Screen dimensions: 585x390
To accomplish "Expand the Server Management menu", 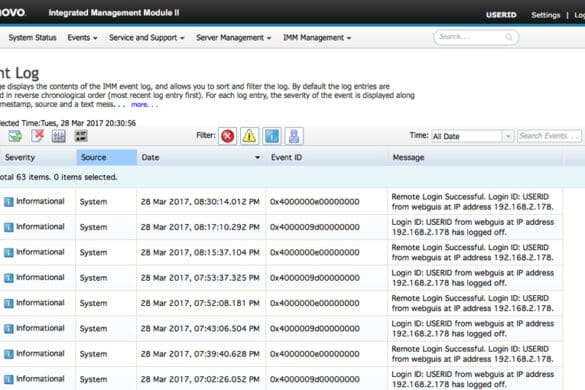I will click(234, 38).
